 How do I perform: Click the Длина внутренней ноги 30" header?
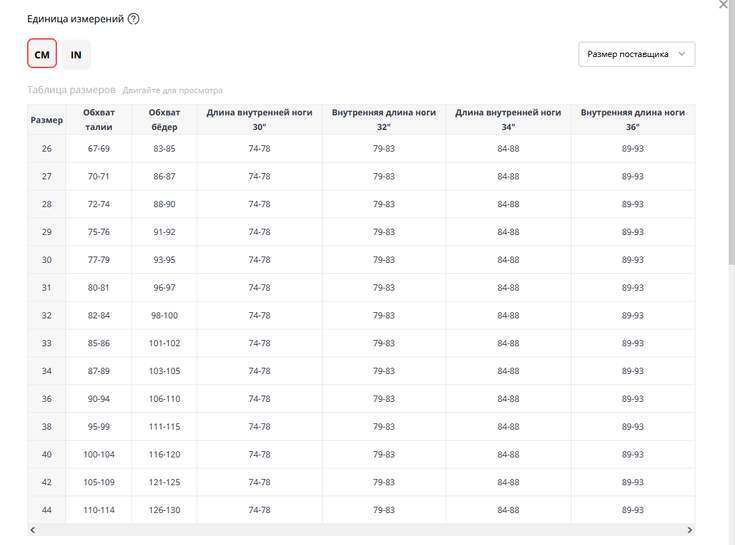[259, 120]
